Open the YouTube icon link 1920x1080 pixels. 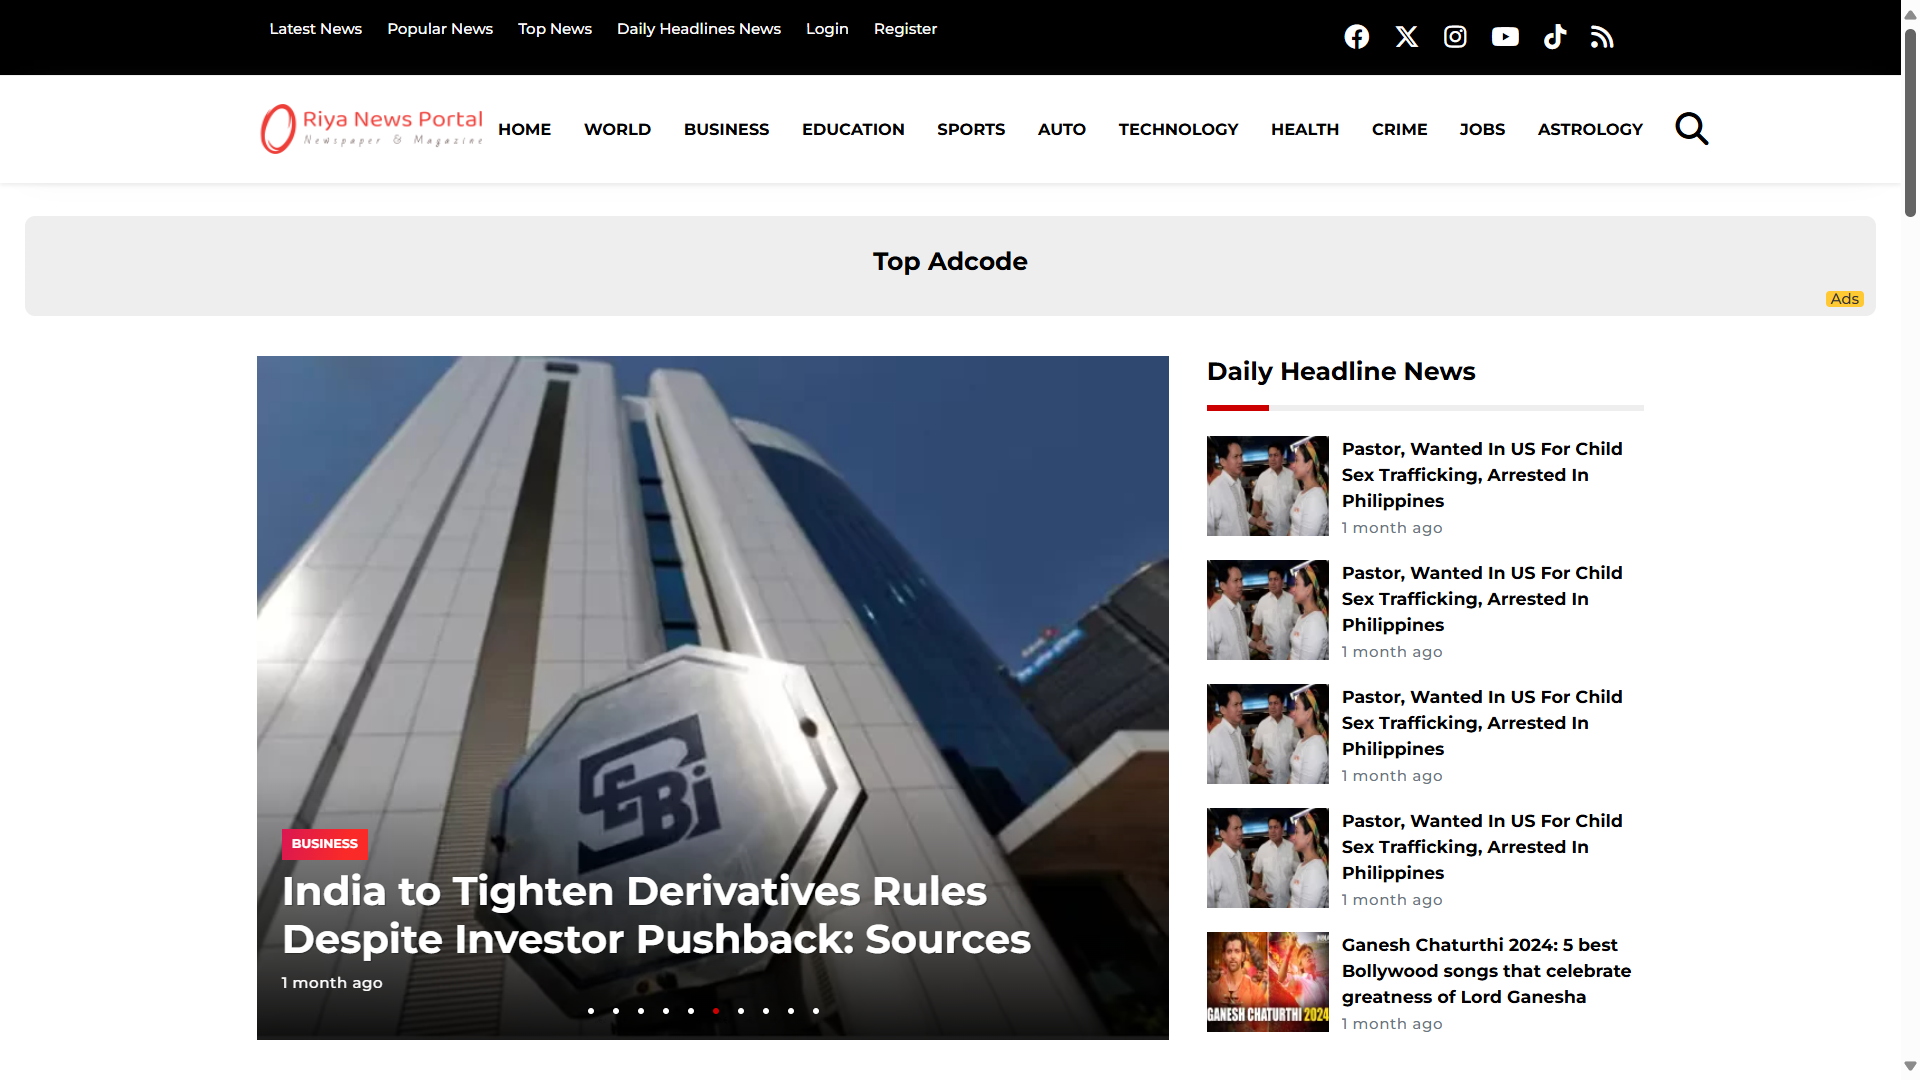(x=1504, y=37)
